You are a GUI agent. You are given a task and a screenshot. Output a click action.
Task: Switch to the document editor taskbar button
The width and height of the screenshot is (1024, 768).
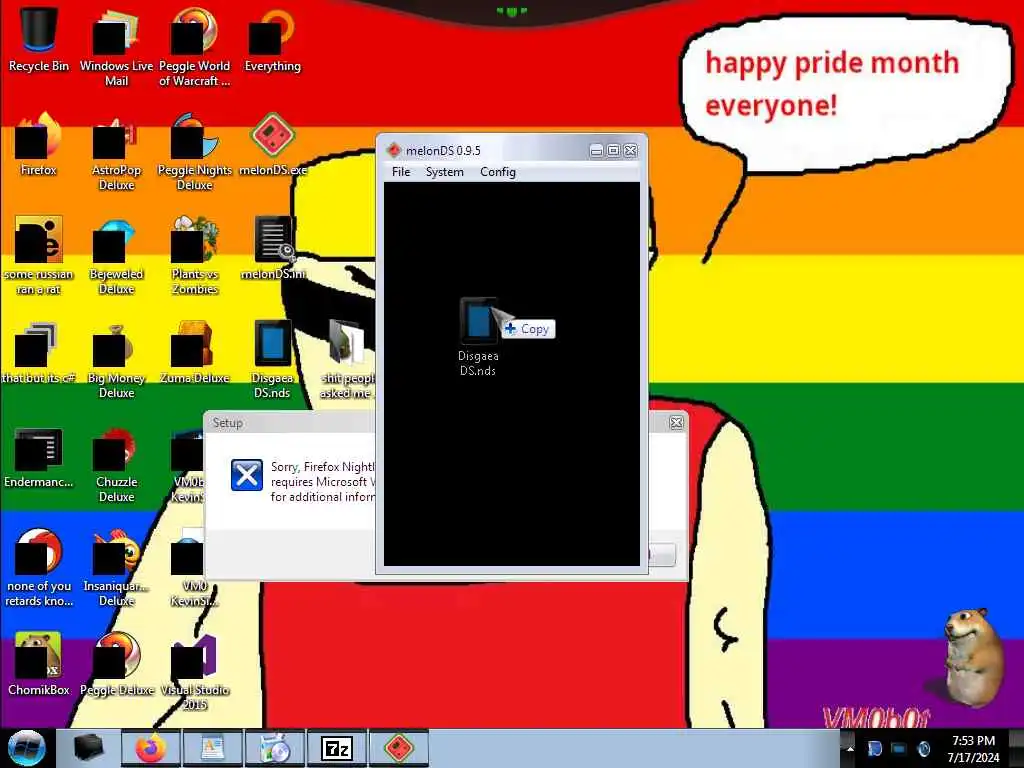tap(212, 748)
